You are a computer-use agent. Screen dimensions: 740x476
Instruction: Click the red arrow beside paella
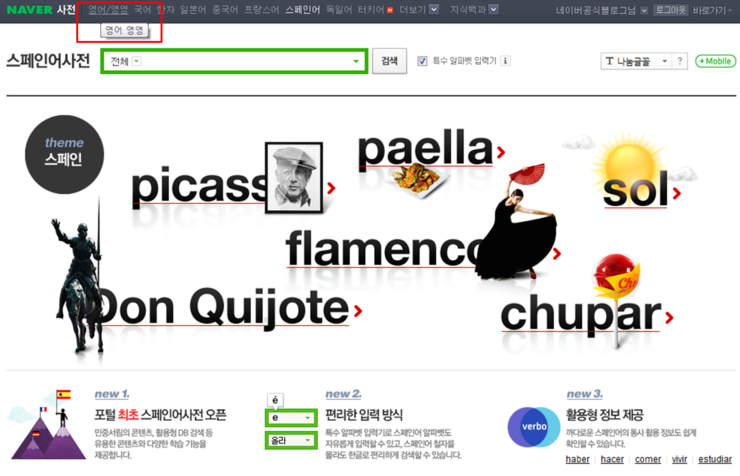[x=501, y=152]
